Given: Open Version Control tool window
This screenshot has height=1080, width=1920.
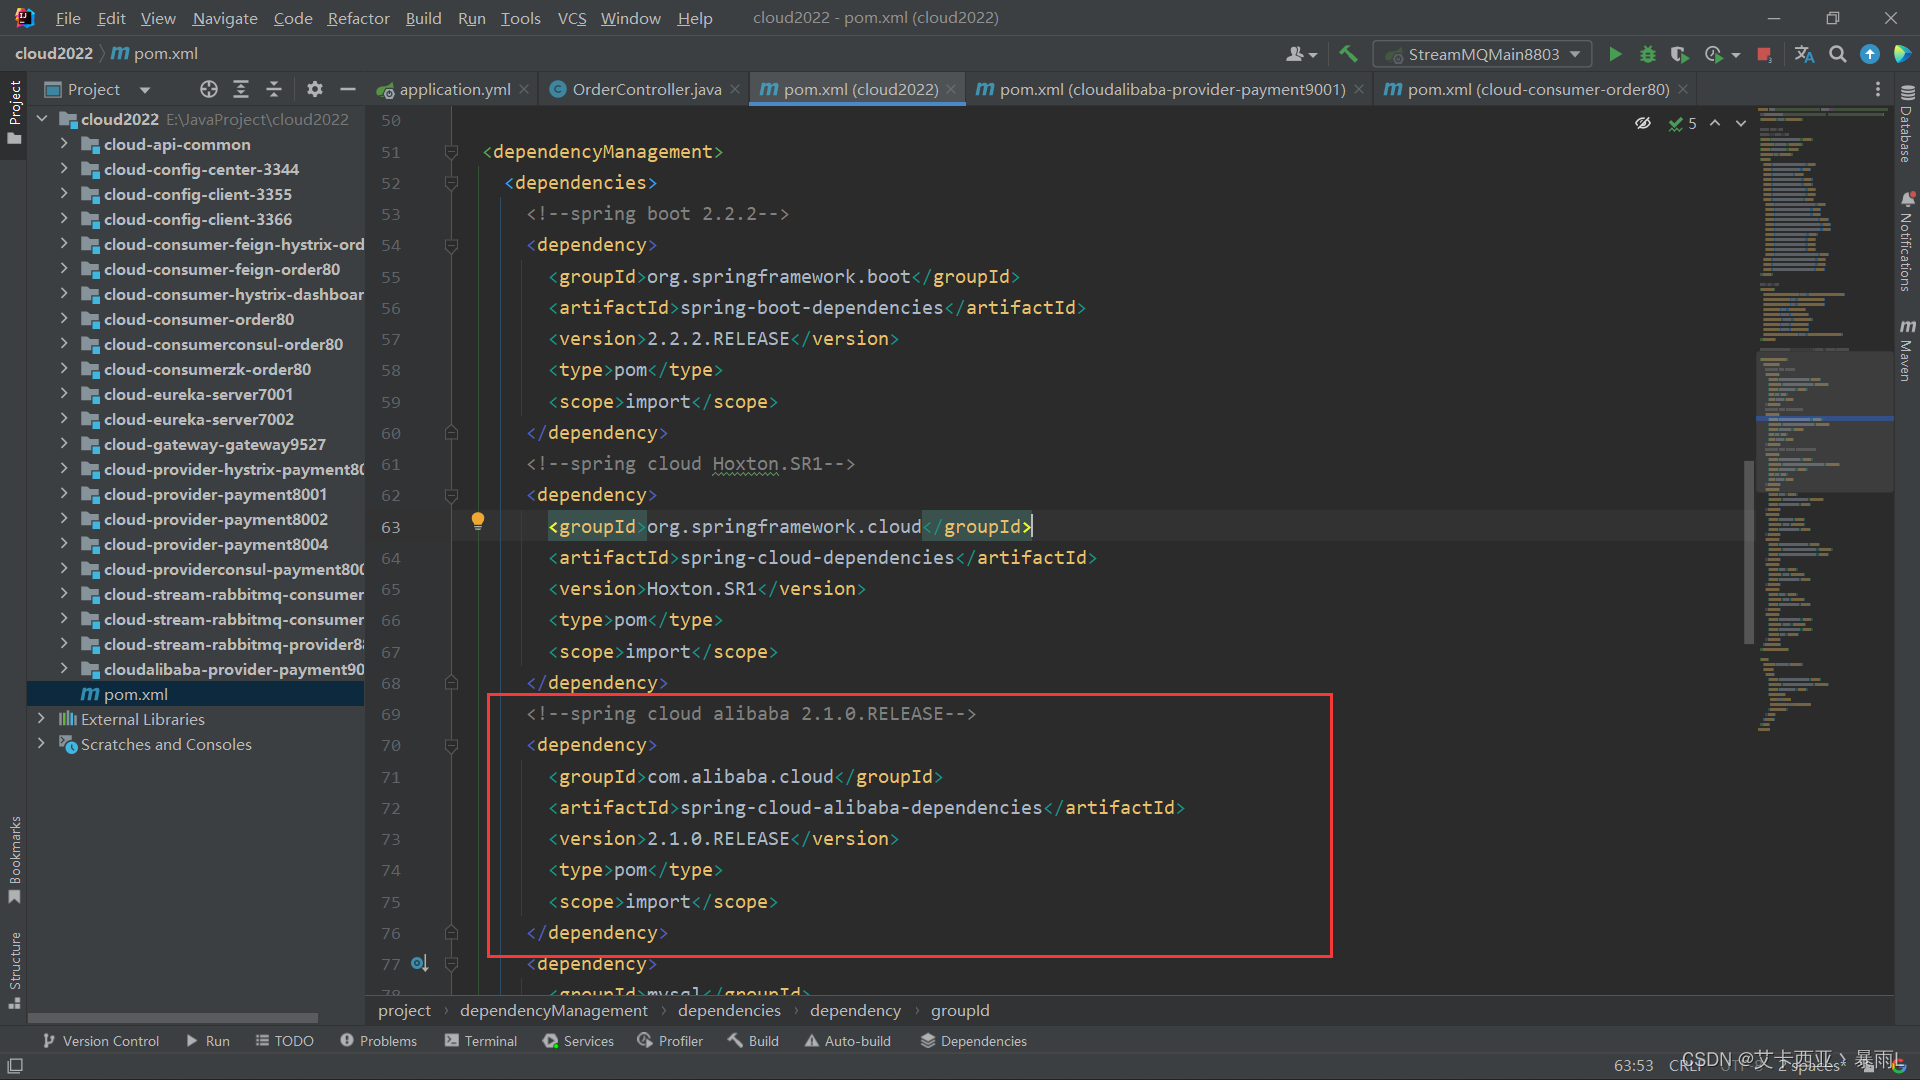Looking at the screenshot, I should tap(101, 1041).
